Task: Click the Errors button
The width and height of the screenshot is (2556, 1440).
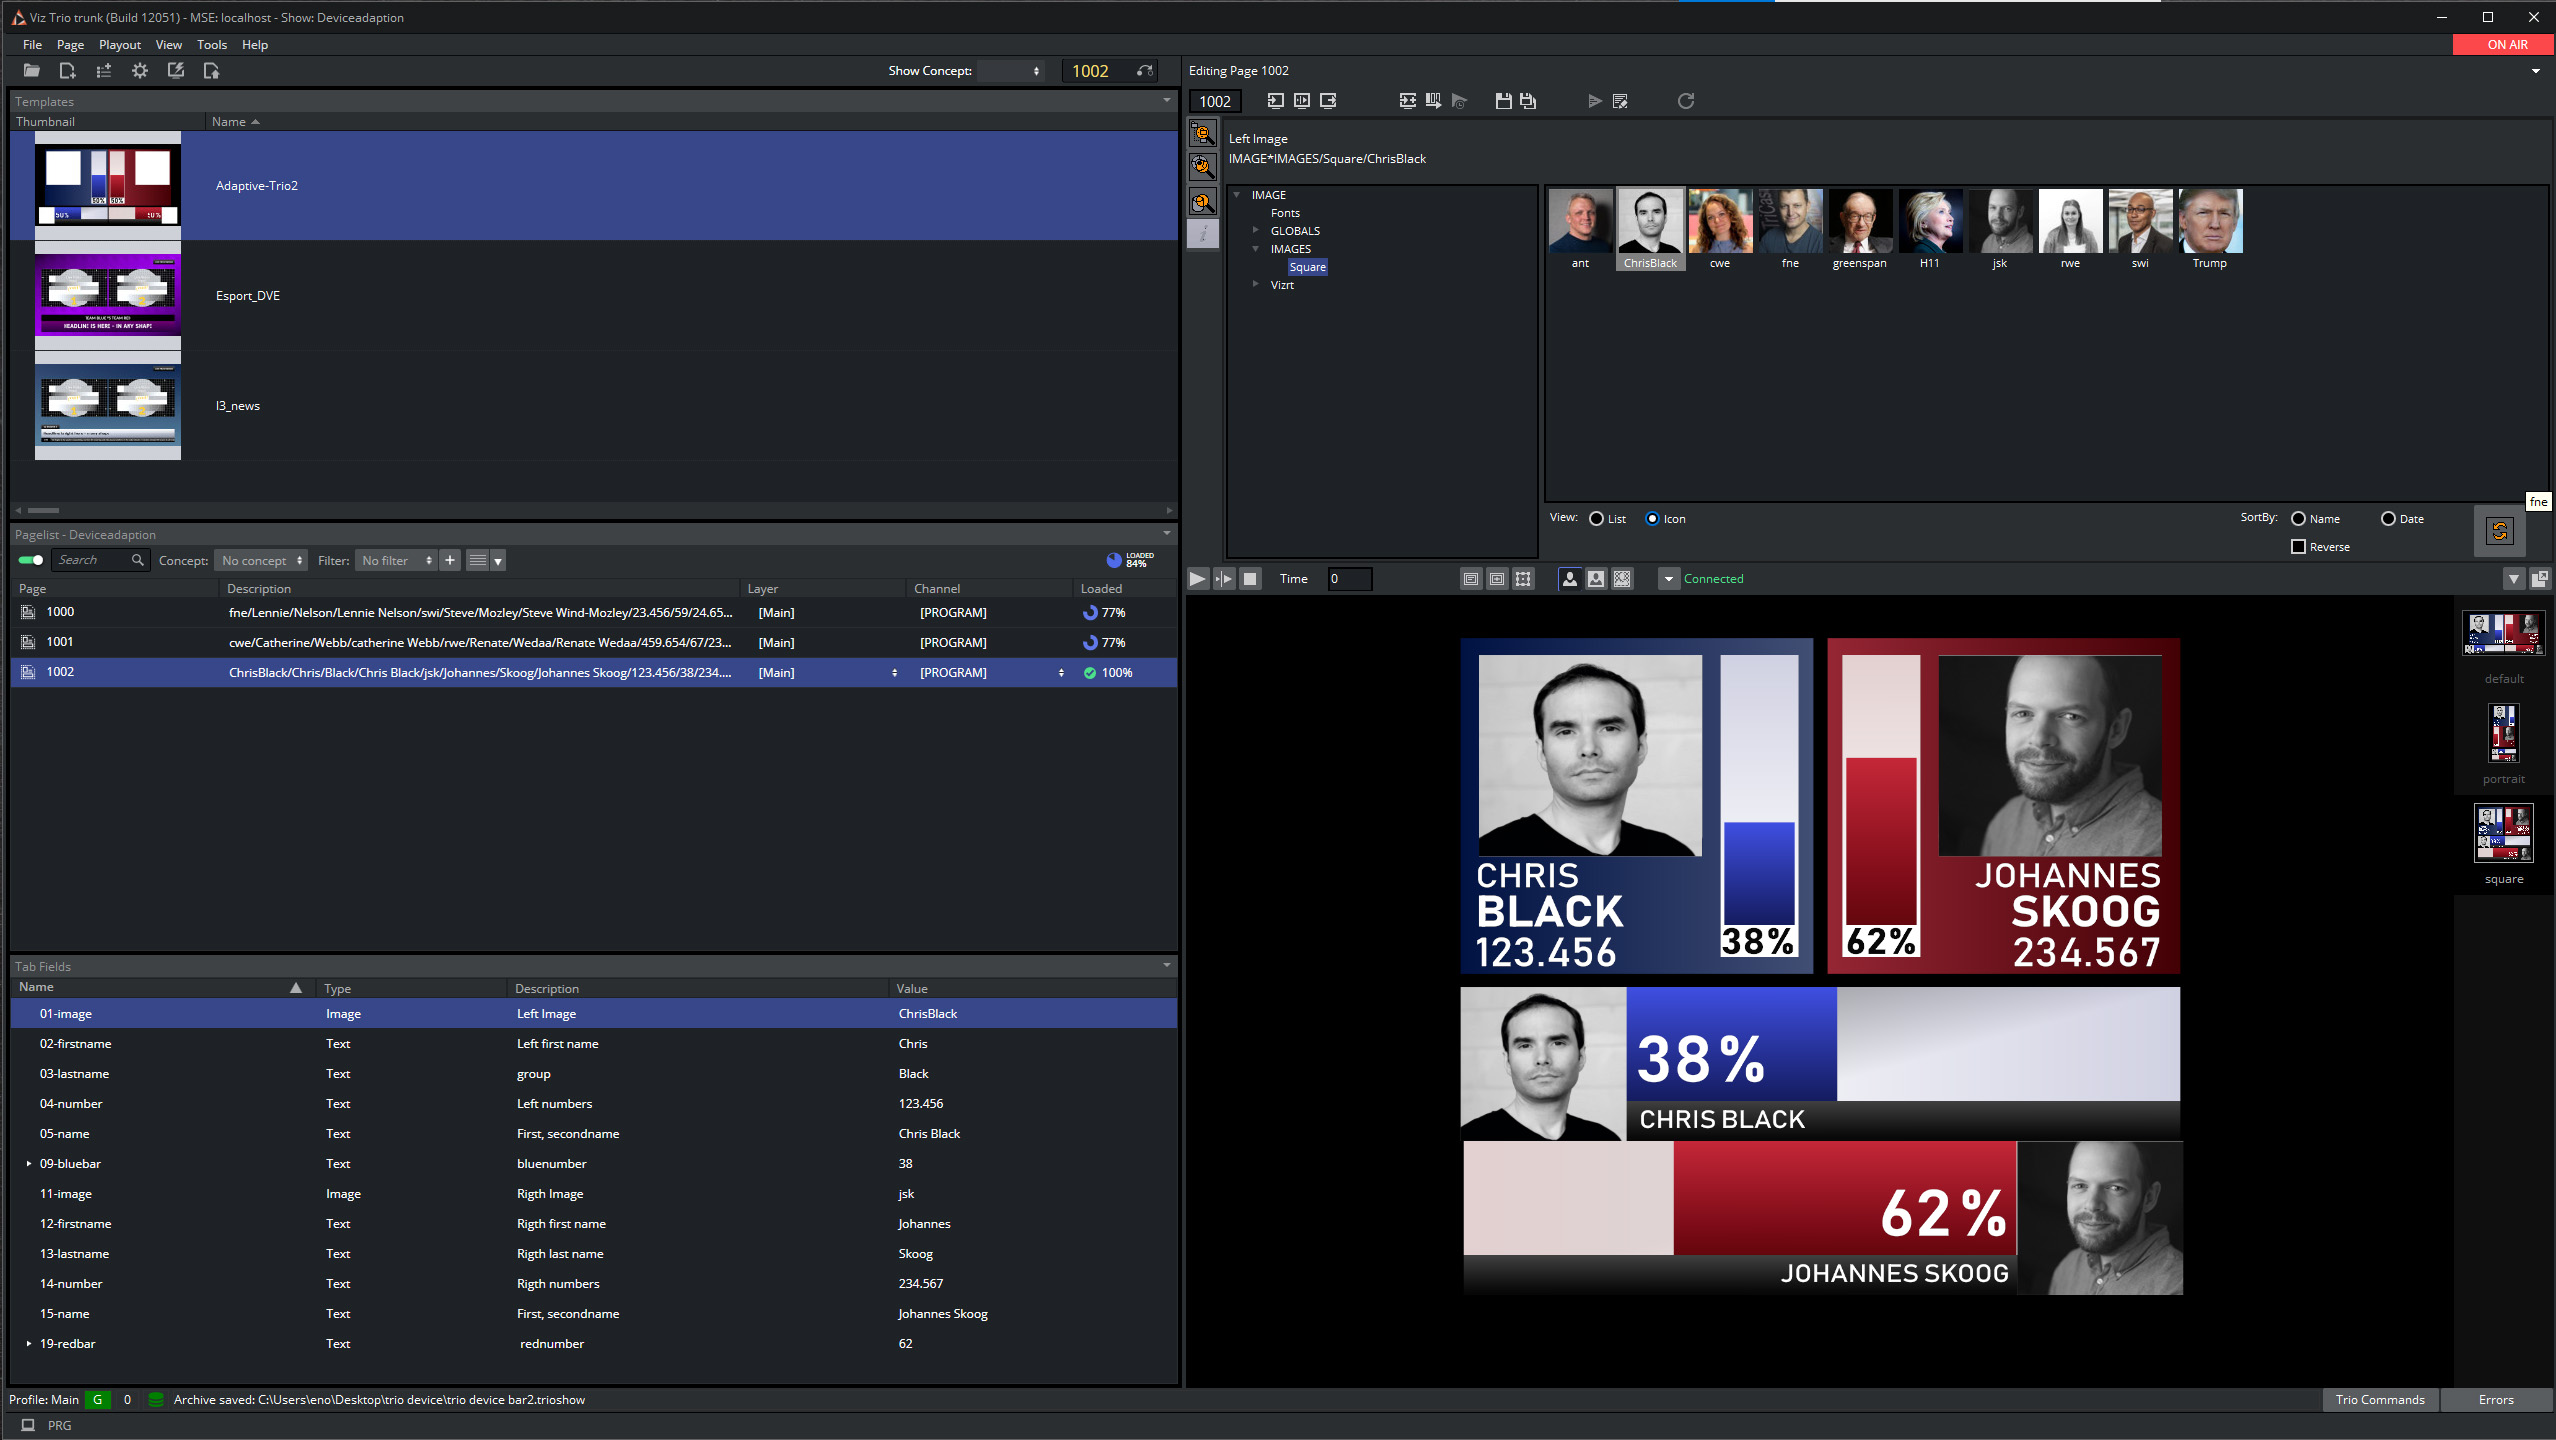Action: click(2495, 1400)
